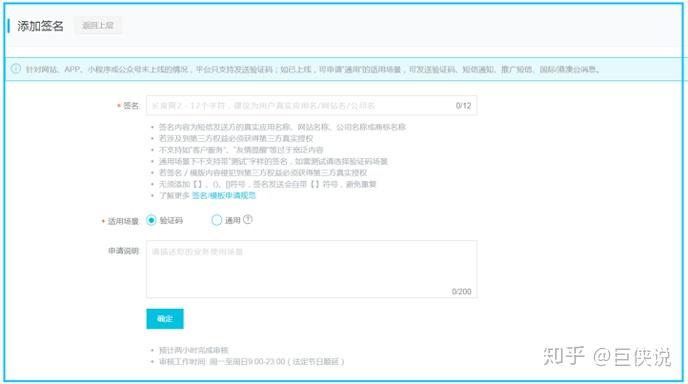Click the 签名 field label

[x=131, y=106]
